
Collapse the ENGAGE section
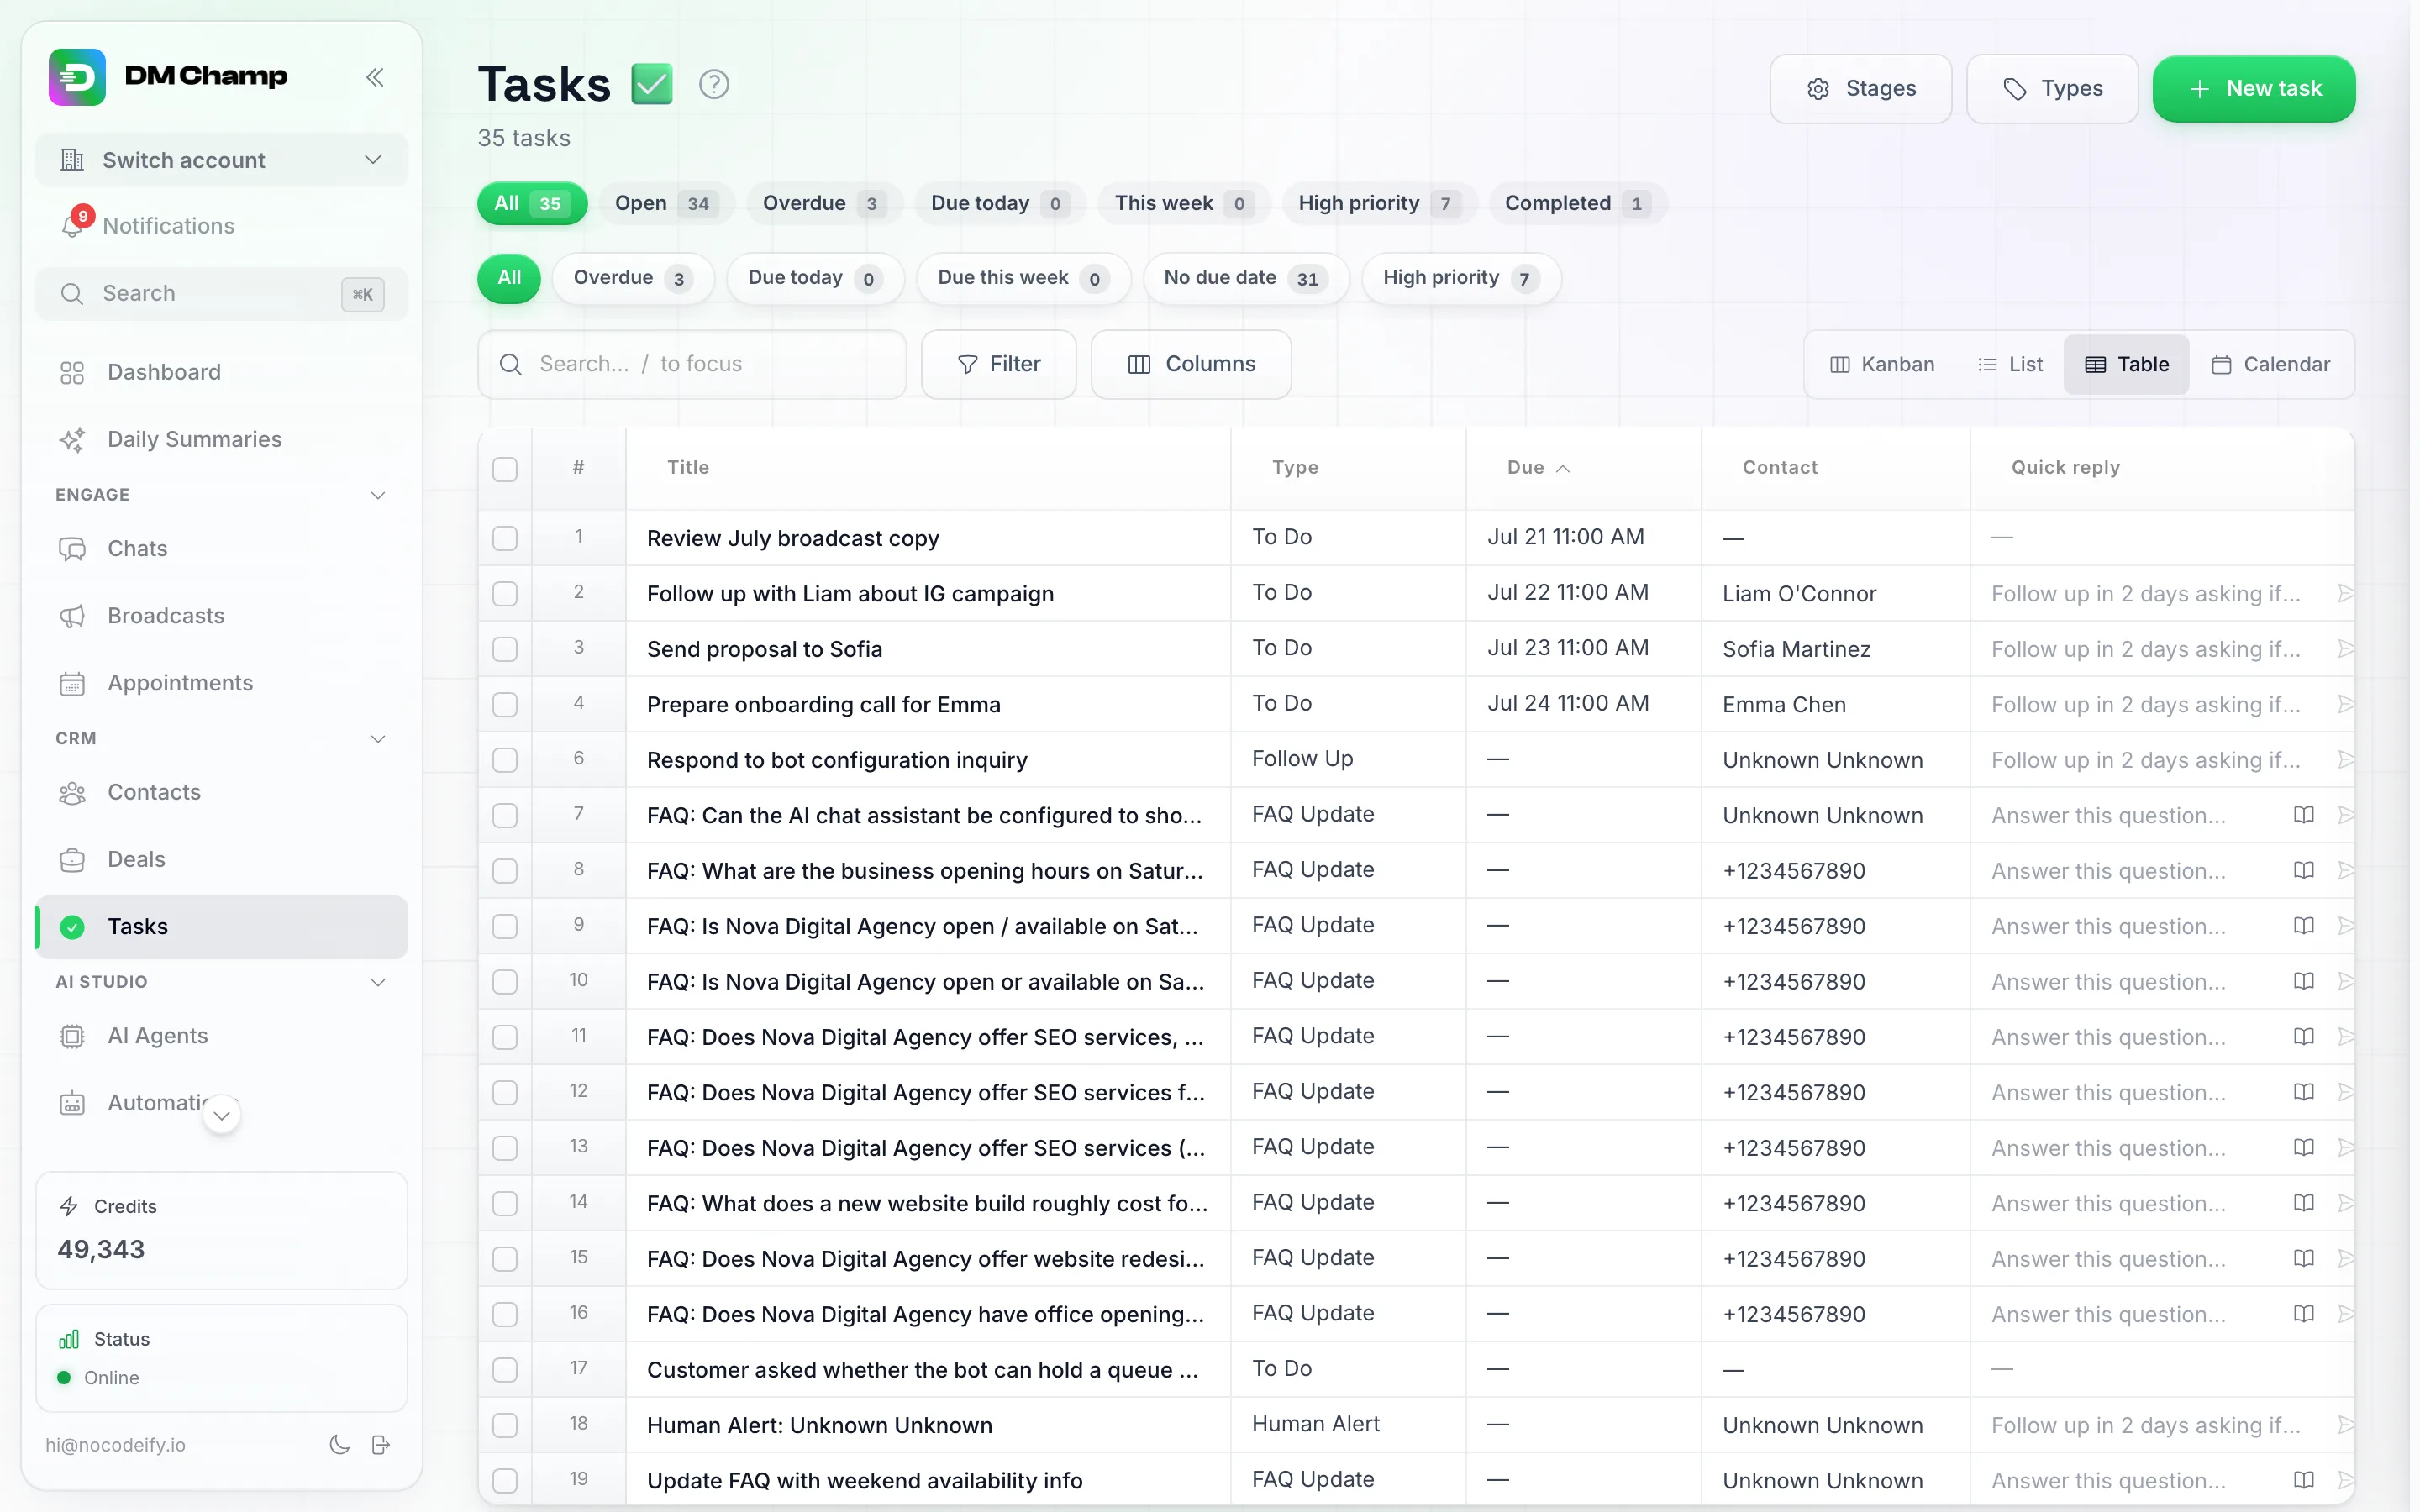(378, 495)
